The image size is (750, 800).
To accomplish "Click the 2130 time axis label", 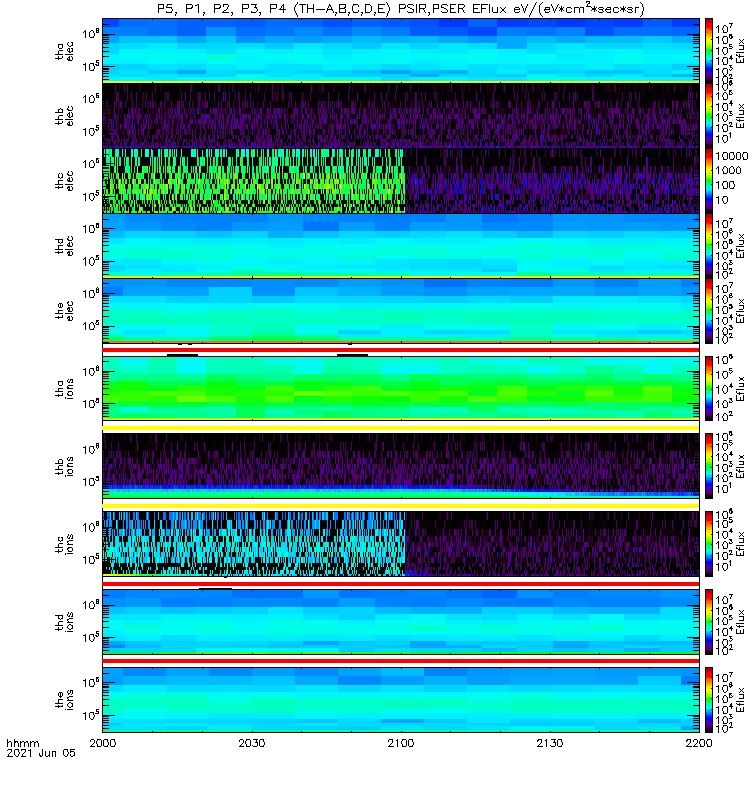I will point(550,743).
